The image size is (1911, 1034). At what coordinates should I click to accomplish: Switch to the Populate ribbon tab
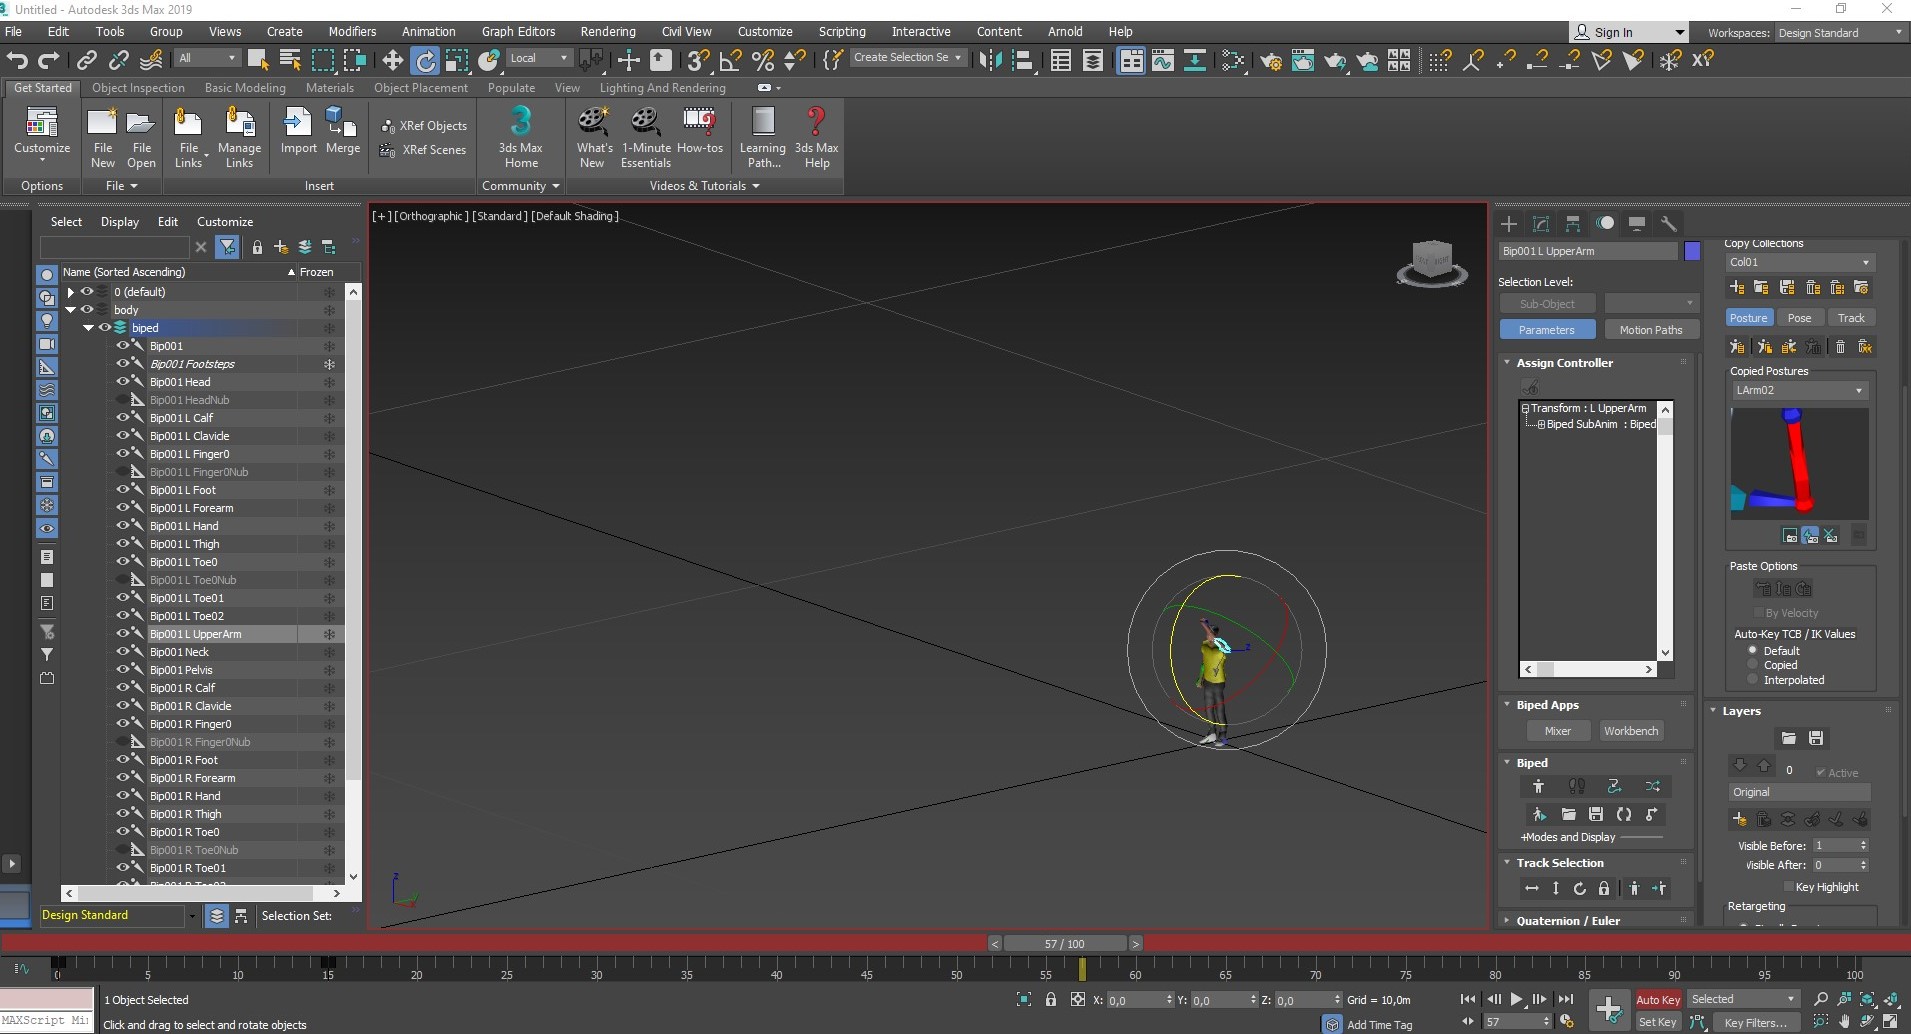click(511, 88)
